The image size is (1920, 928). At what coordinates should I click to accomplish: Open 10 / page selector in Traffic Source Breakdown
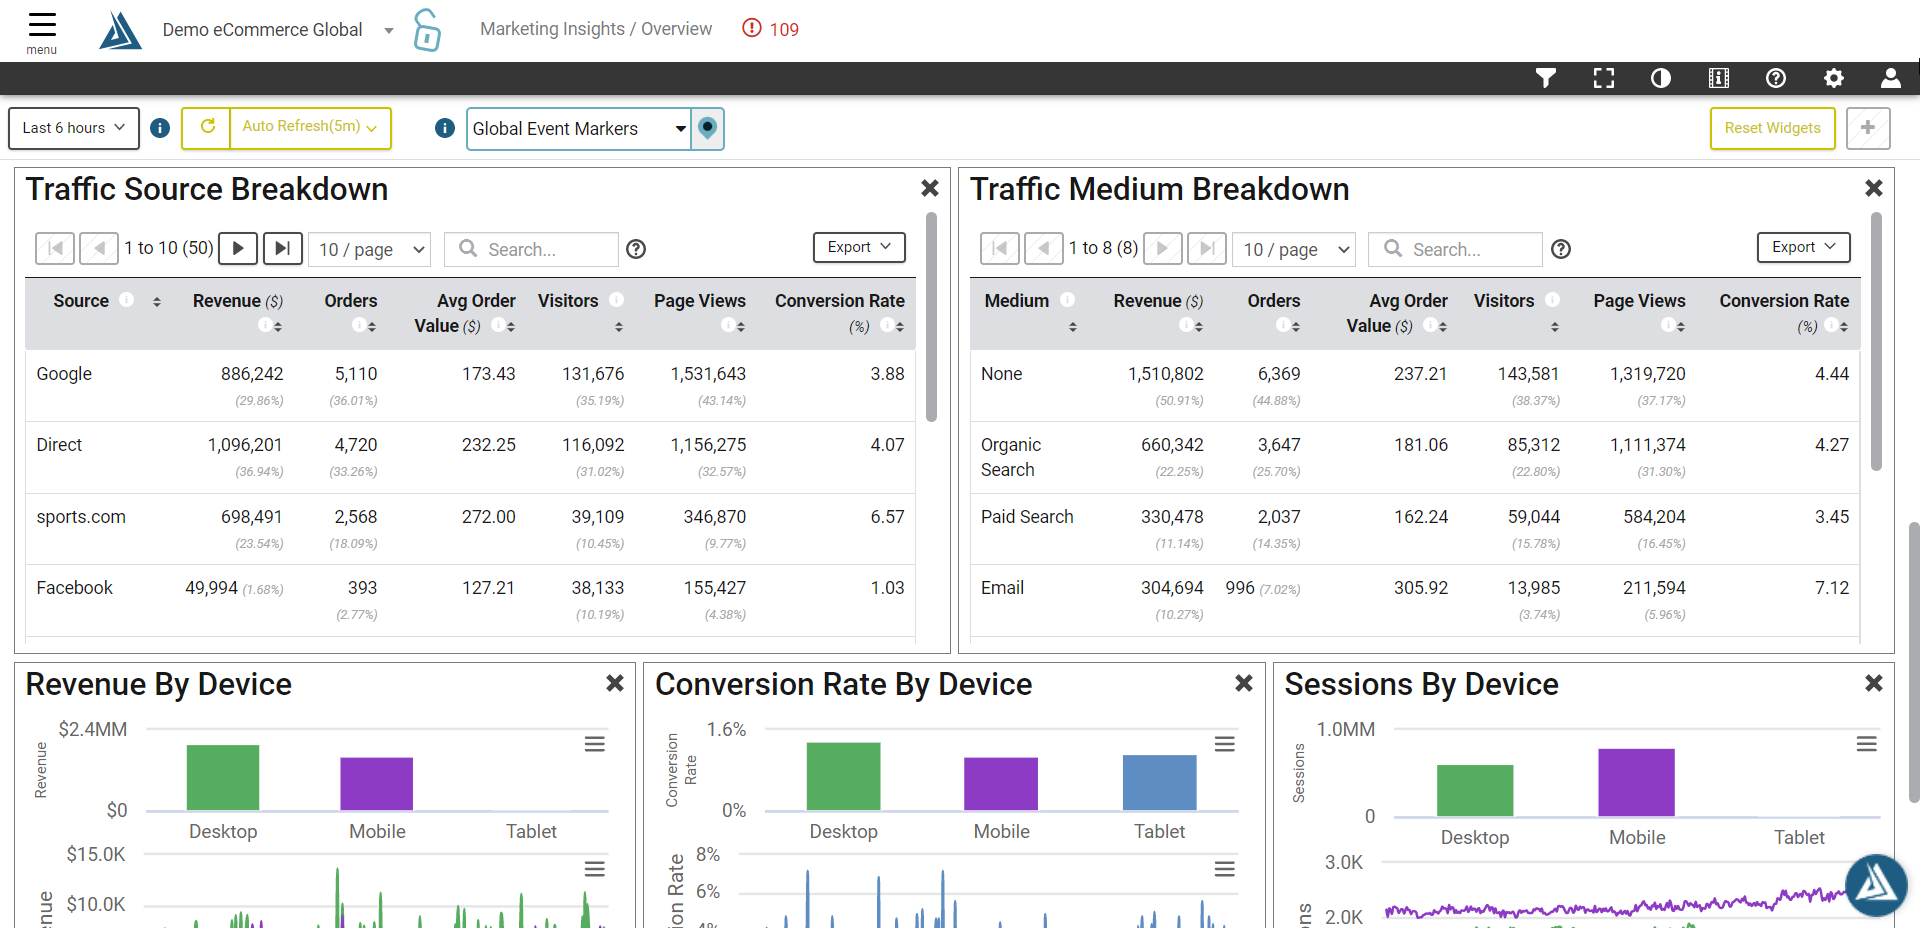(370, 249)
